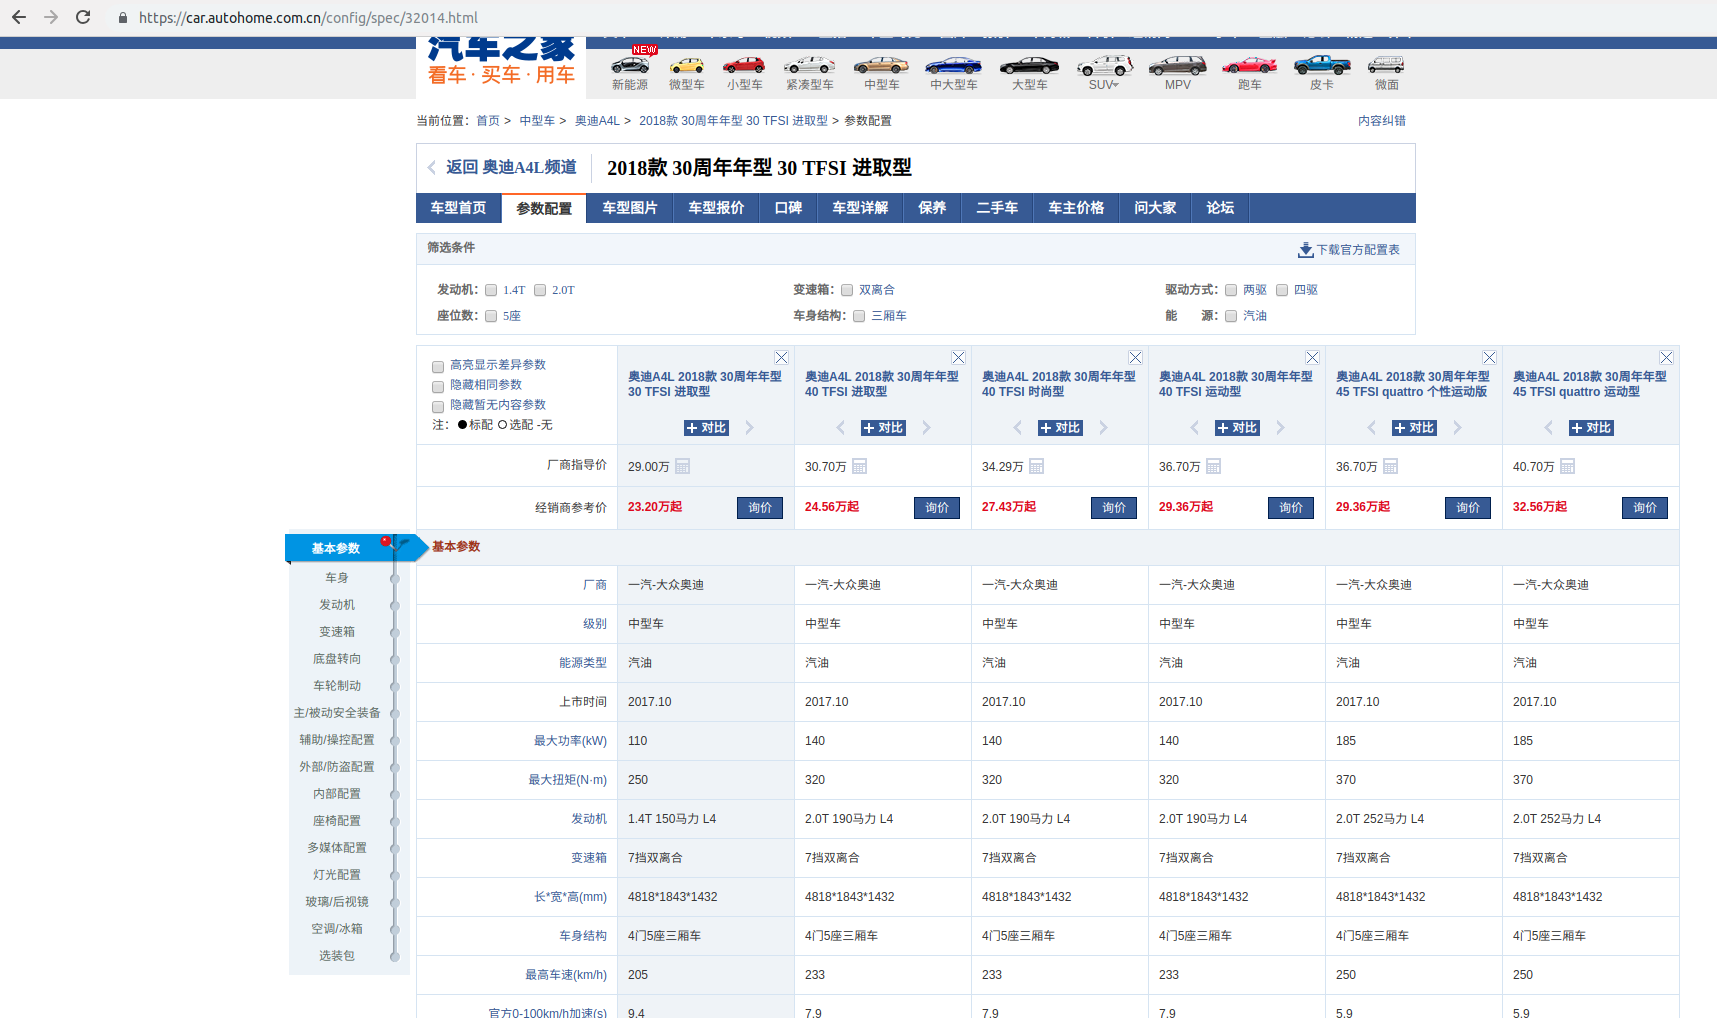Move the 40 TFSI 运动型 column right
Viewport: 1717px width, 1018px height.
1281,428
